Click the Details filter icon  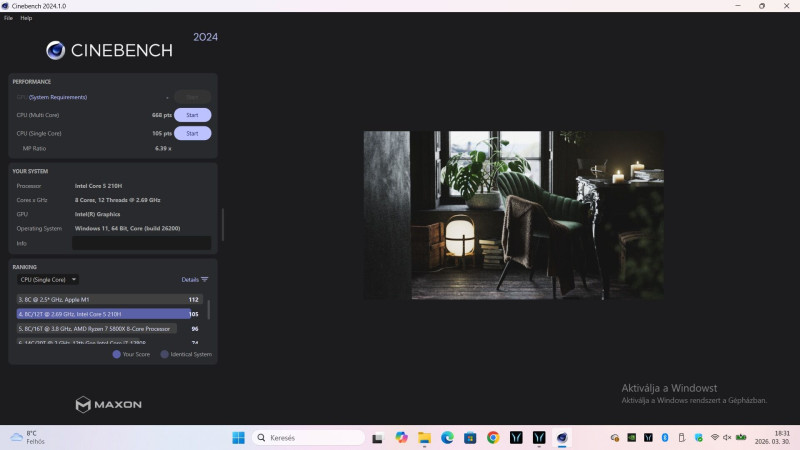click(x=205, y=280)
